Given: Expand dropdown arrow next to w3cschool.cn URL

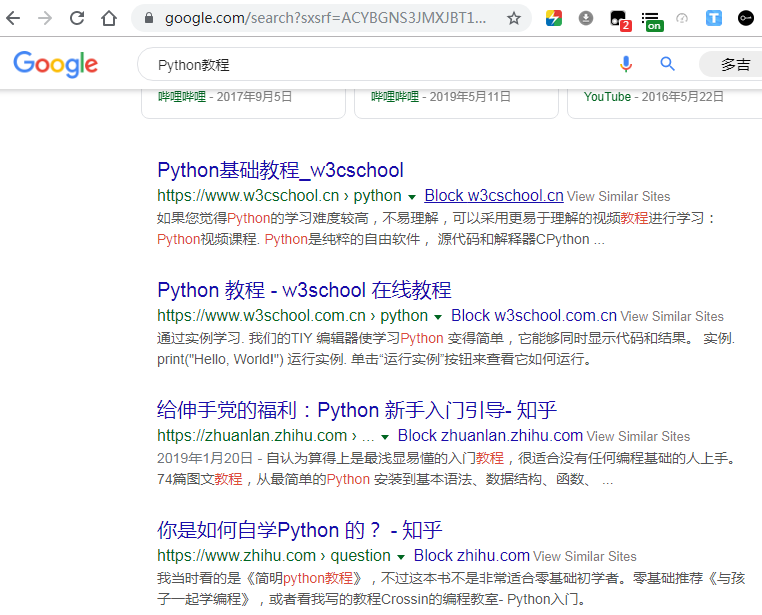Looking at the screenshot, I should tap(412, 197).
